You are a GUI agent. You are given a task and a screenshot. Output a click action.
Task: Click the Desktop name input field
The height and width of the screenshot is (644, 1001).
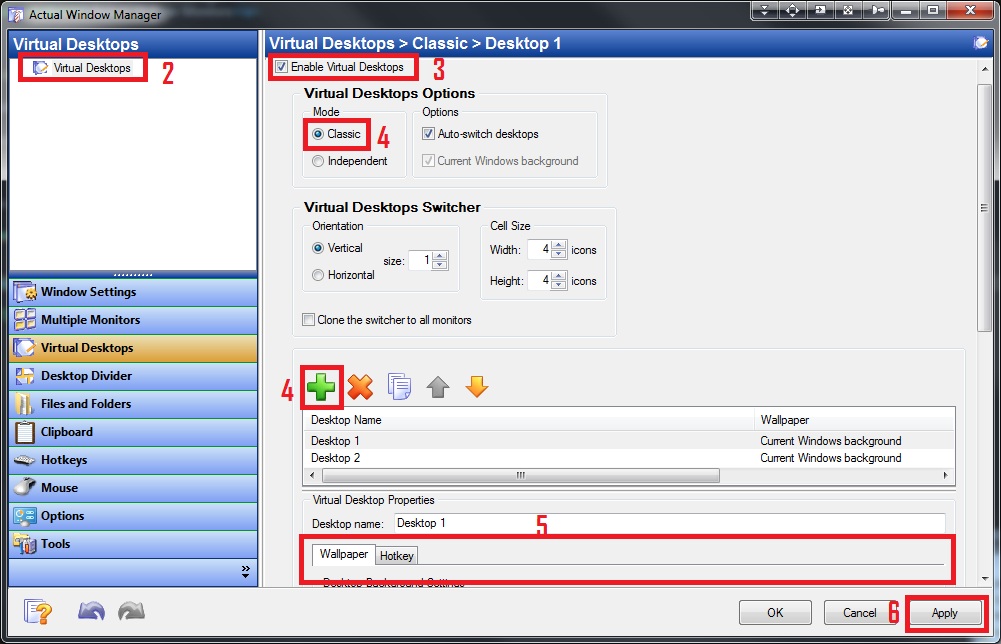point(669,523)
